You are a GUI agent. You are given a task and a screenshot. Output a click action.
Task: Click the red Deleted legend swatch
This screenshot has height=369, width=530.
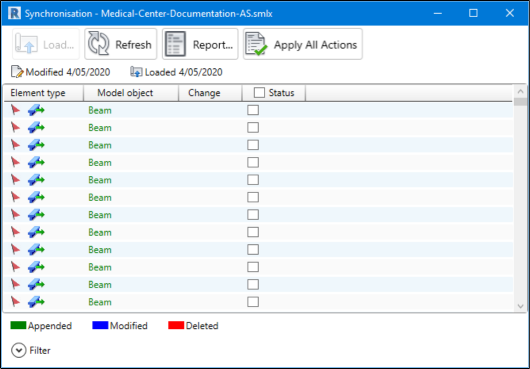(176, 325)
